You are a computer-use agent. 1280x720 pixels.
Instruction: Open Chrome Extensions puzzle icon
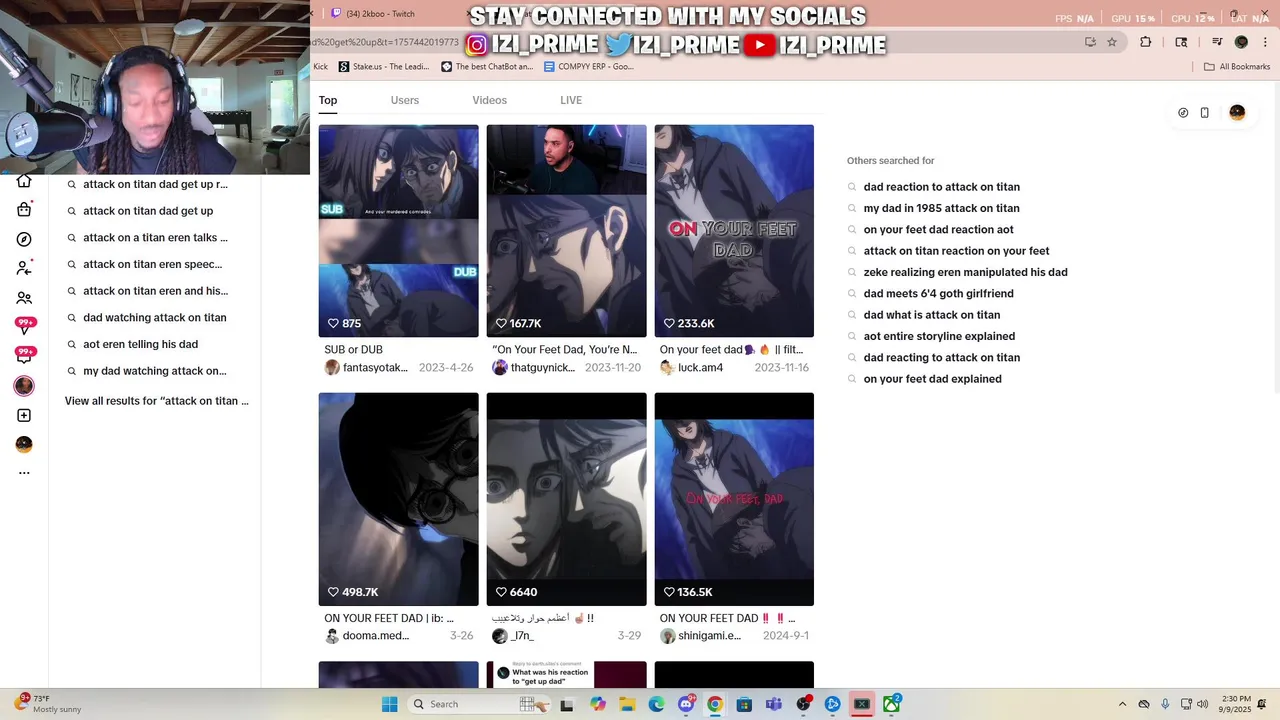1146,42
